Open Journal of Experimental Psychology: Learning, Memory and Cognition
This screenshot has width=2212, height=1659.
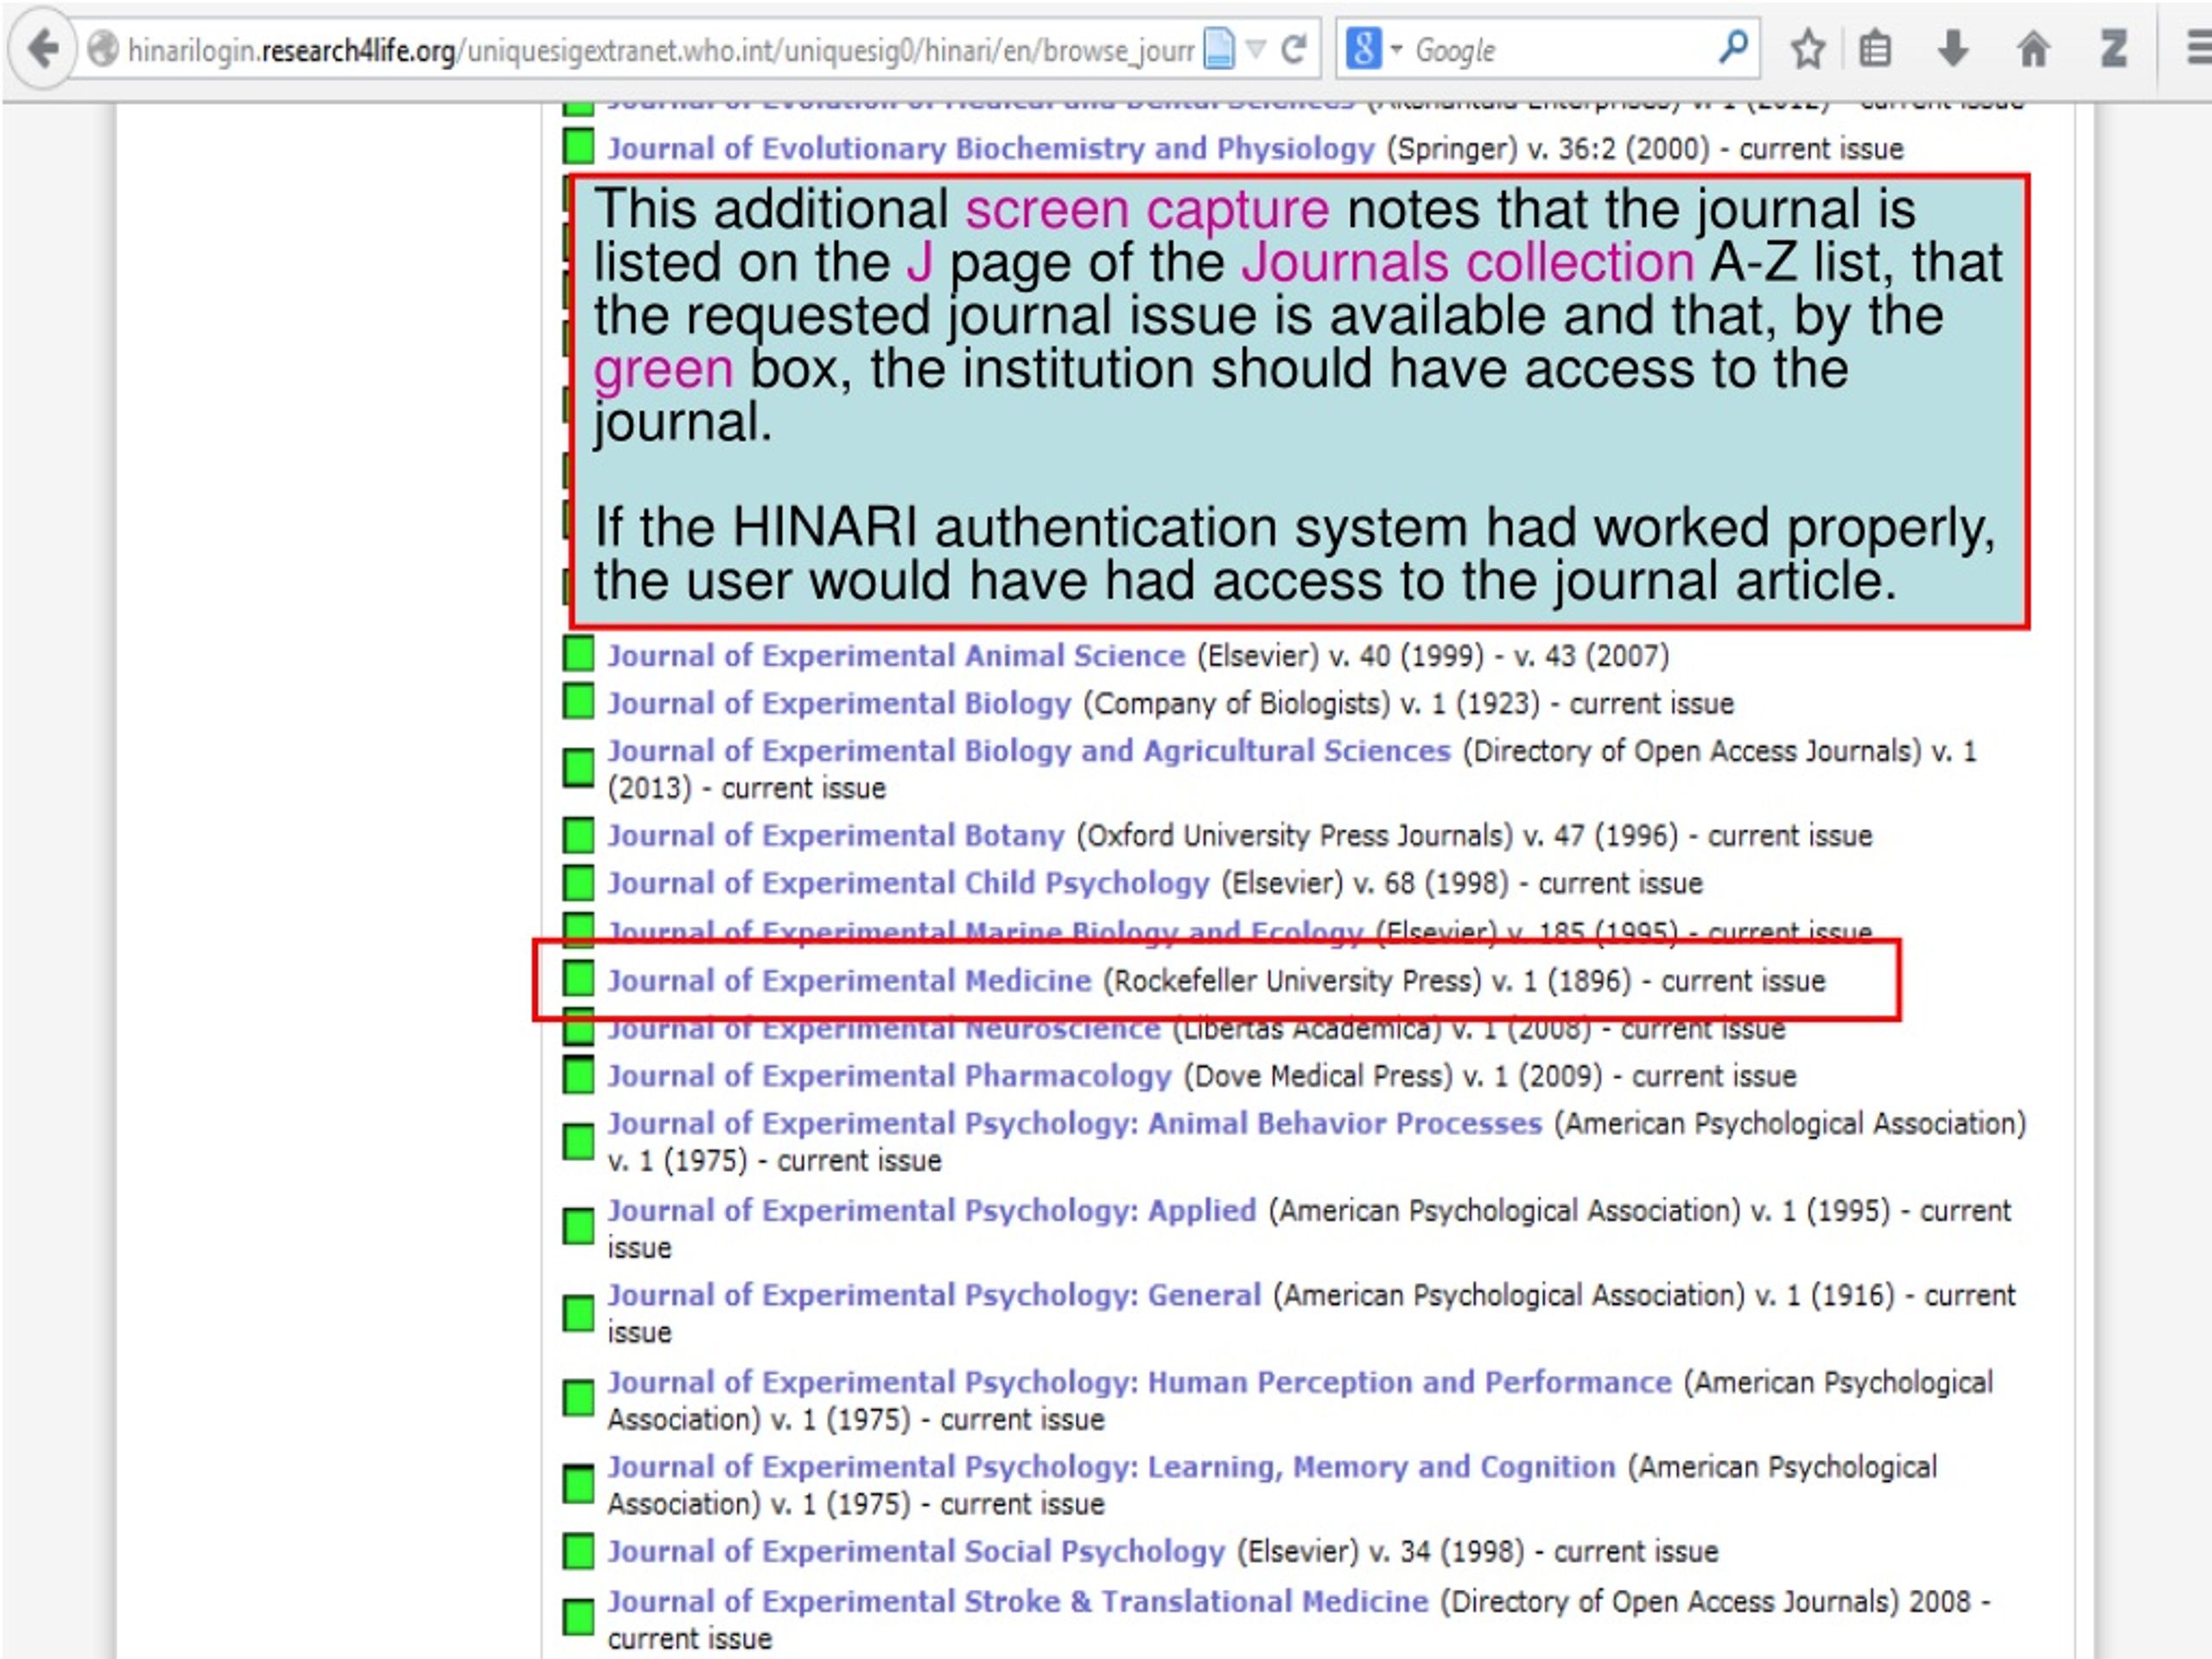point(1111,1468)
